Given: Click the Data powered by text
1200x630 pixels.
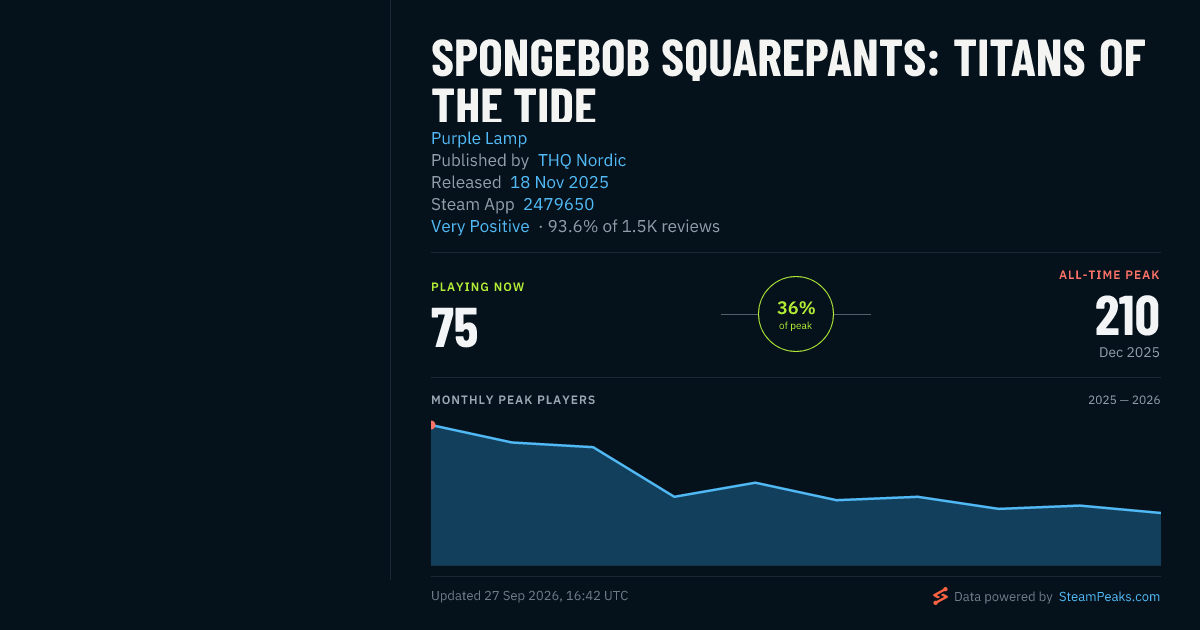Looking at the screenshot, I should click(1003, 596).
